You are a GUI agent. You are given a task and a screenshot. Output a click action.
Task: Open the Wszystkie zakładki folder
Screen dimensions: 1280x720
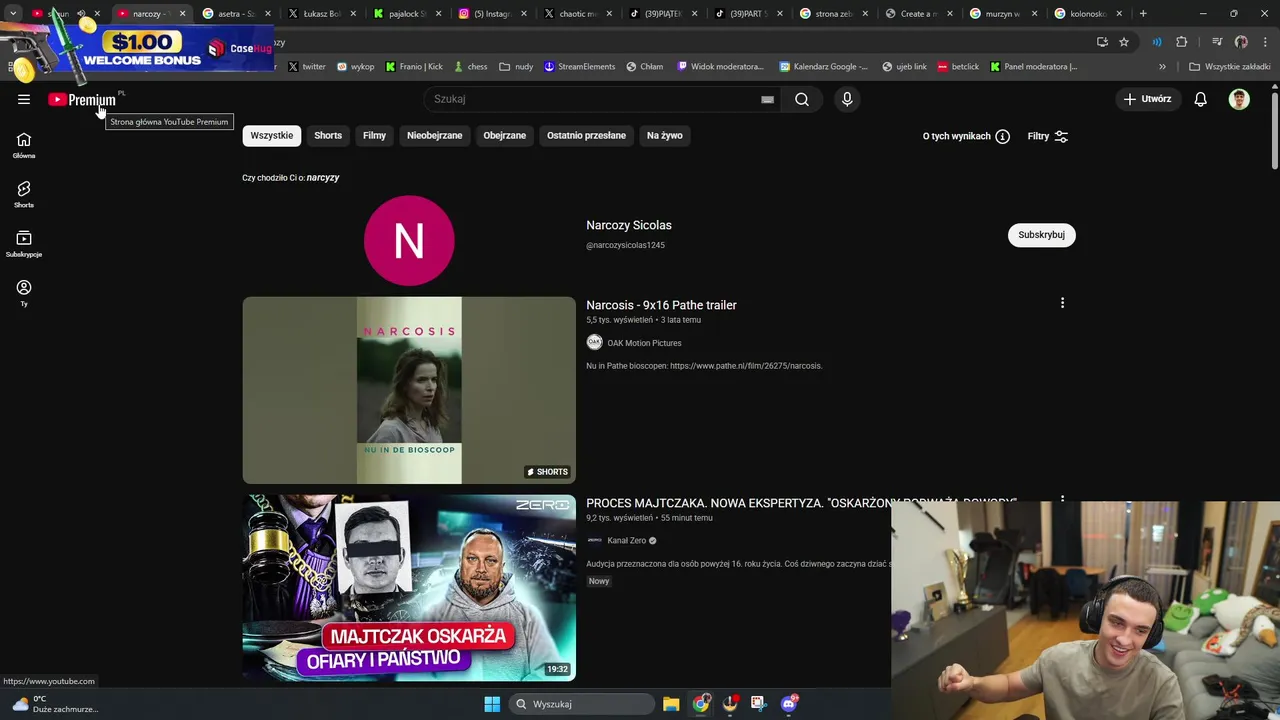point(1230,67)
